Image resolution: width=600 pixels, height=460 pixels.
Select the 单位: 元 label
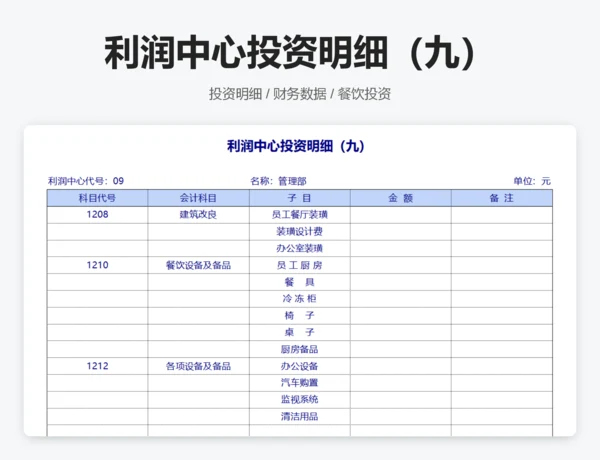click(x=532, y=181)
